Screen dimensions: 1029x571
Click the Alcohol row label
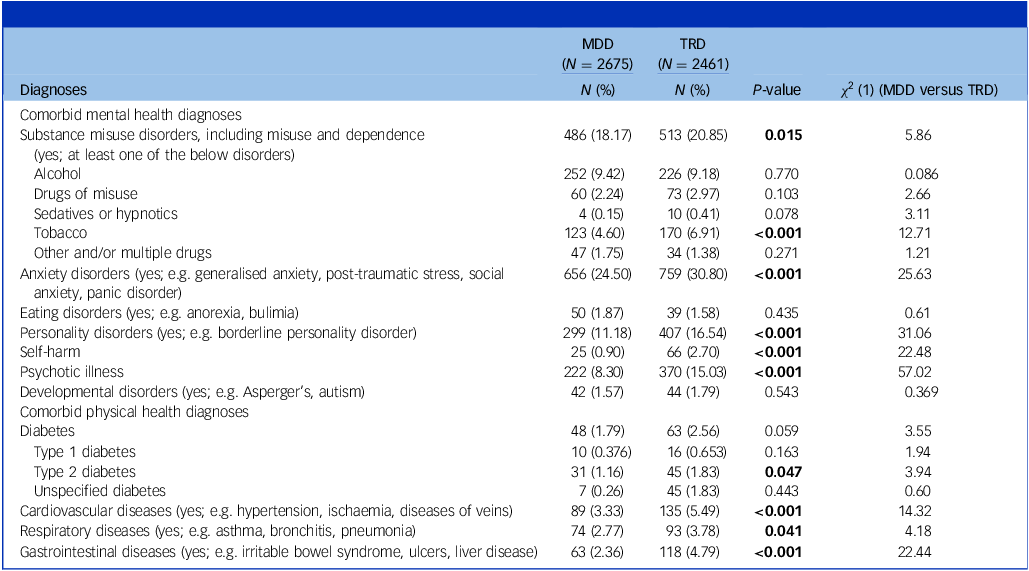coord(57,173)
